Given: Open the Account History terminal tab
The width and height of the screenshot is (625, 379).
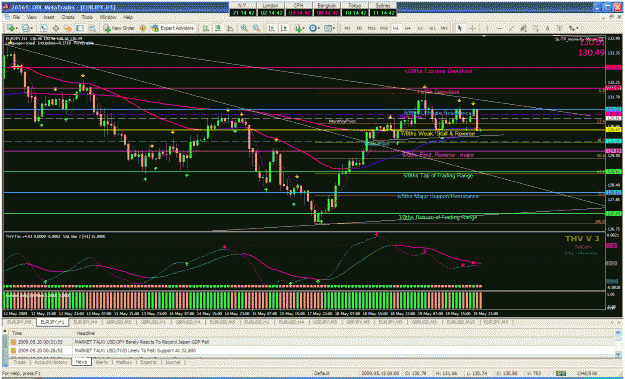Looking at the screenshot, I should point(52,362).
